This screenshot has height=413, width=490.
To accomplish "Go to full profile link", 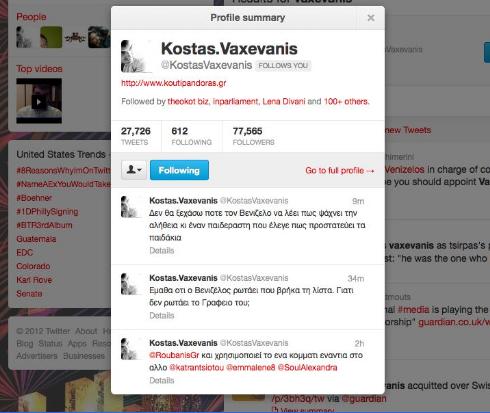I will tap(339, 170).
